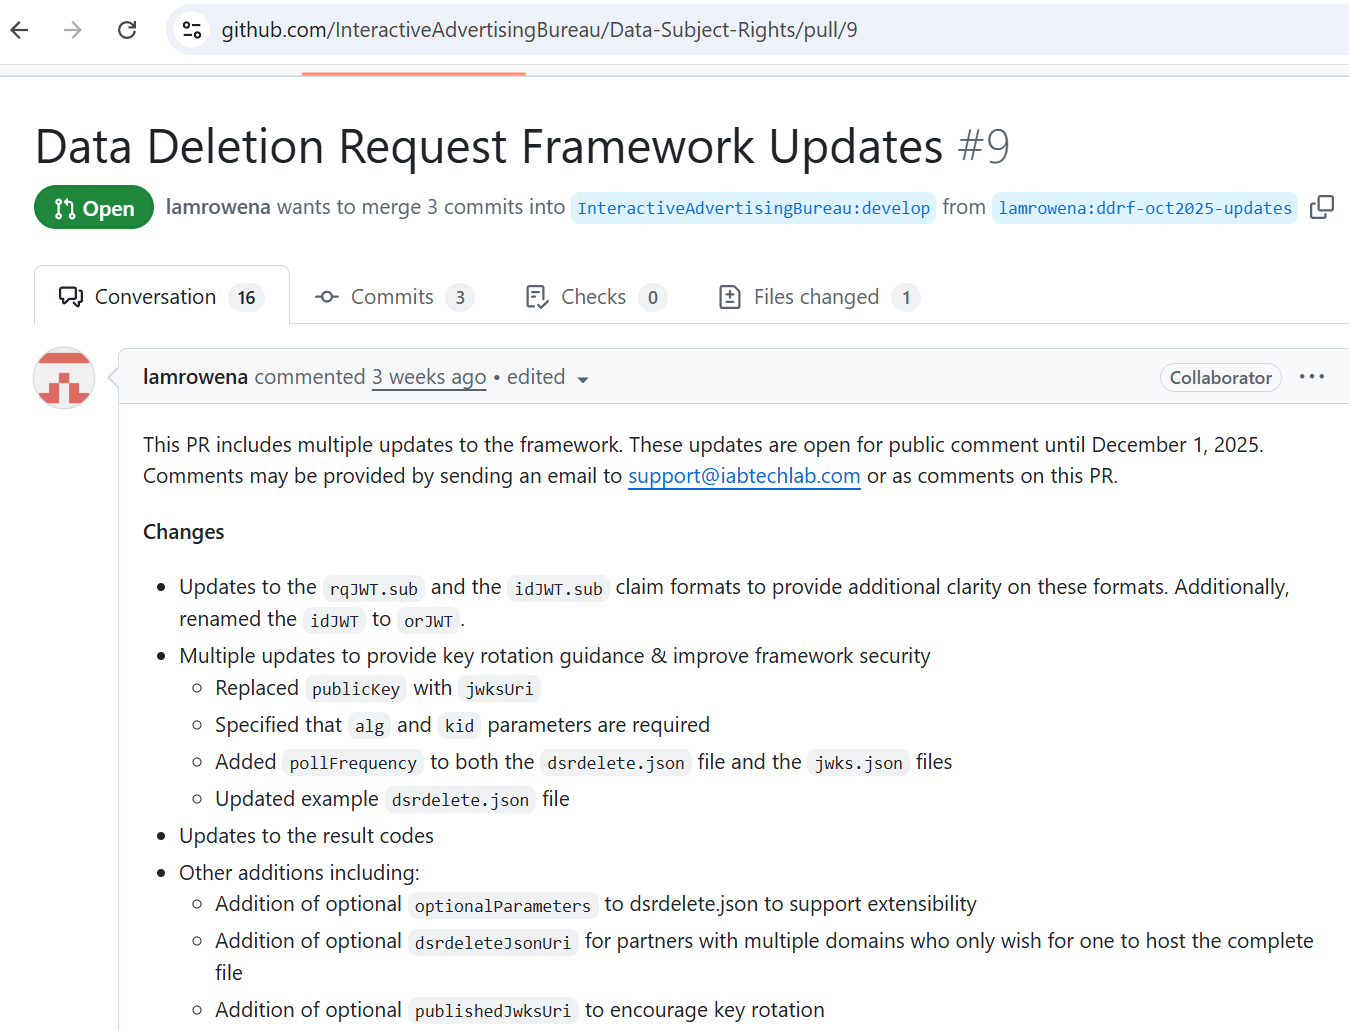Copy the head branch name icon

pyautogui.click(x=1321, y=207)
